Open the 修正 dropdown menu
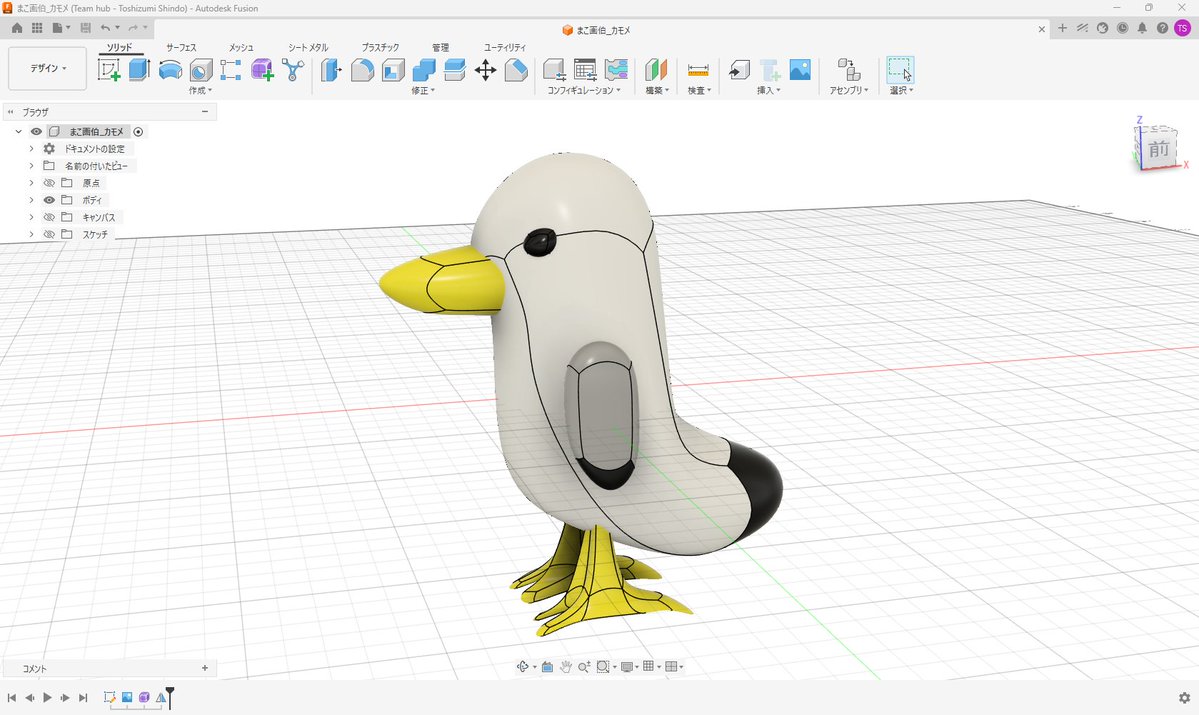Image resolution: width=1199 pixels, height=715 pixels. 423,90
